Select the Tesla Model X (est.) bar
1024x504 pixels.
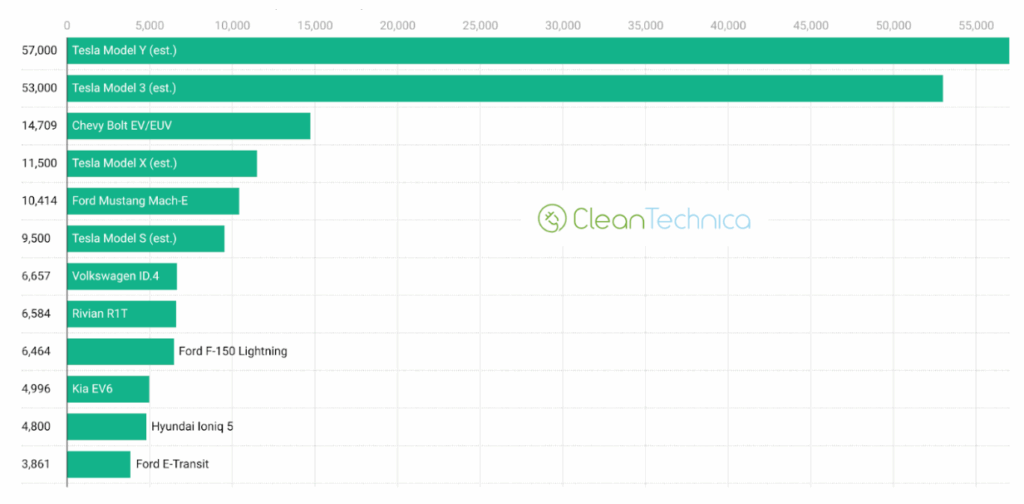point(162,163)
